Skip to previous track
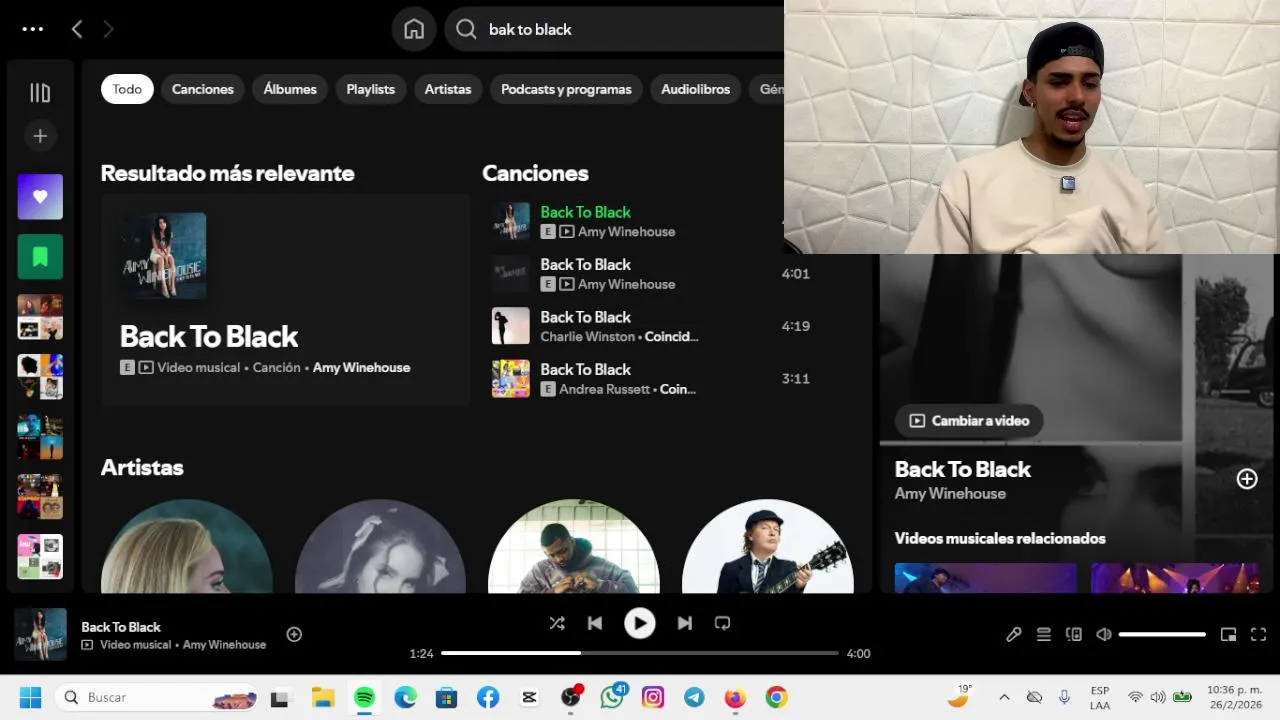Viewport: 1280px width, 720px height. pos(595,623)
